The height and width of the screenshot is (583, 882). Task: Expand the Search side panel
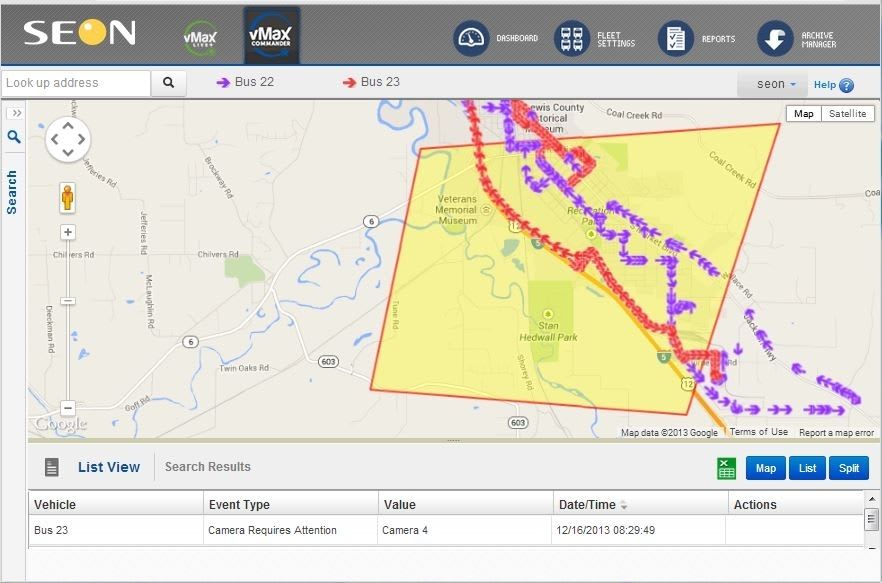16,113
